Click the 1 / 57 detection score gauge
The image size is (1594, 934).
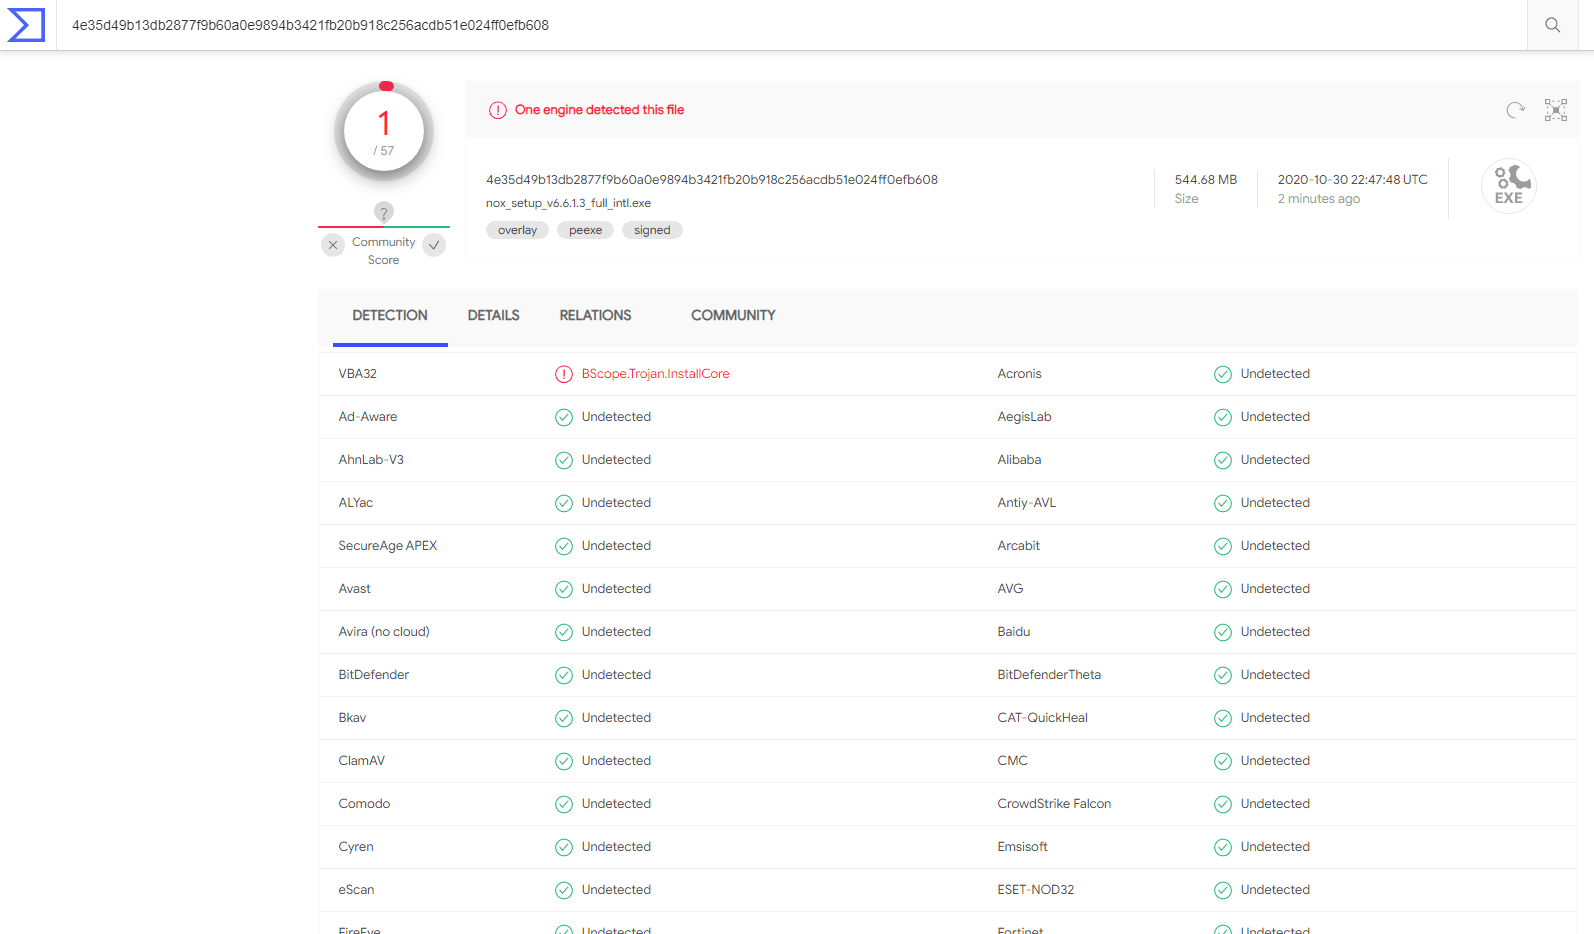384,132
